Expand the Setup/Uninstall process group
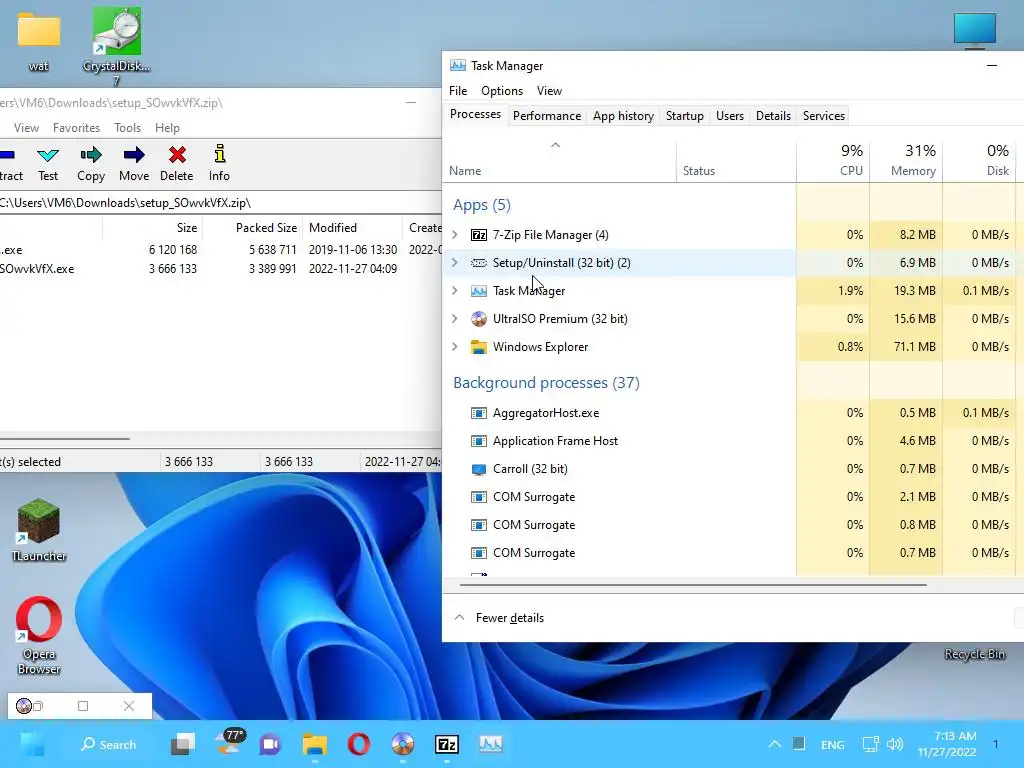1024x768 pixels. pos(455,263)
